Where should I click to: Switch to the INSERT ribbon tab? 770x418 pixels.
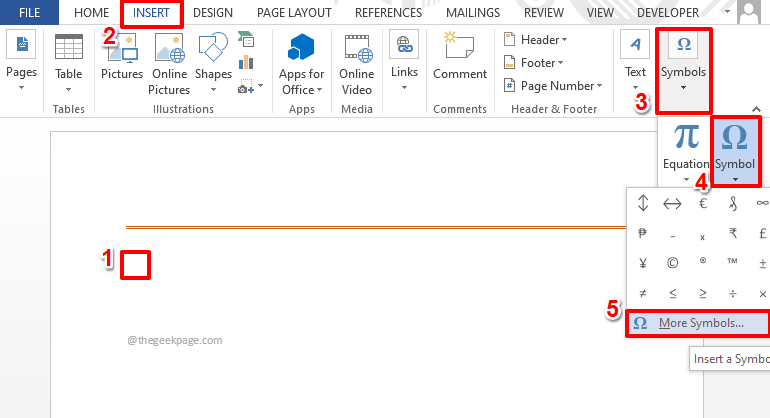(151, 13)
